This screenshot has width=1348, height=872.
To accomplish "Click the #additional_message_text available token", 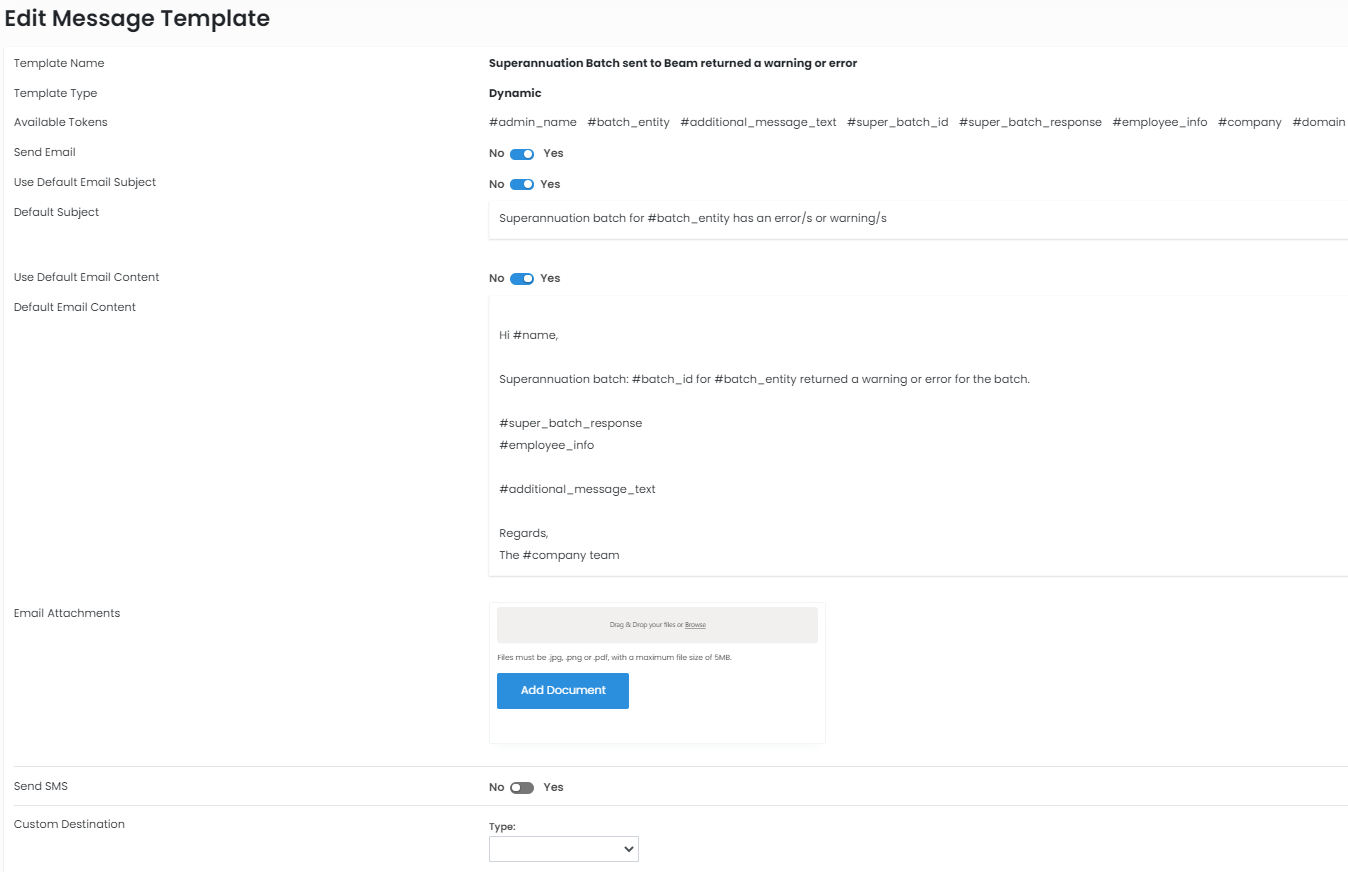I will [x=758, y=122].
